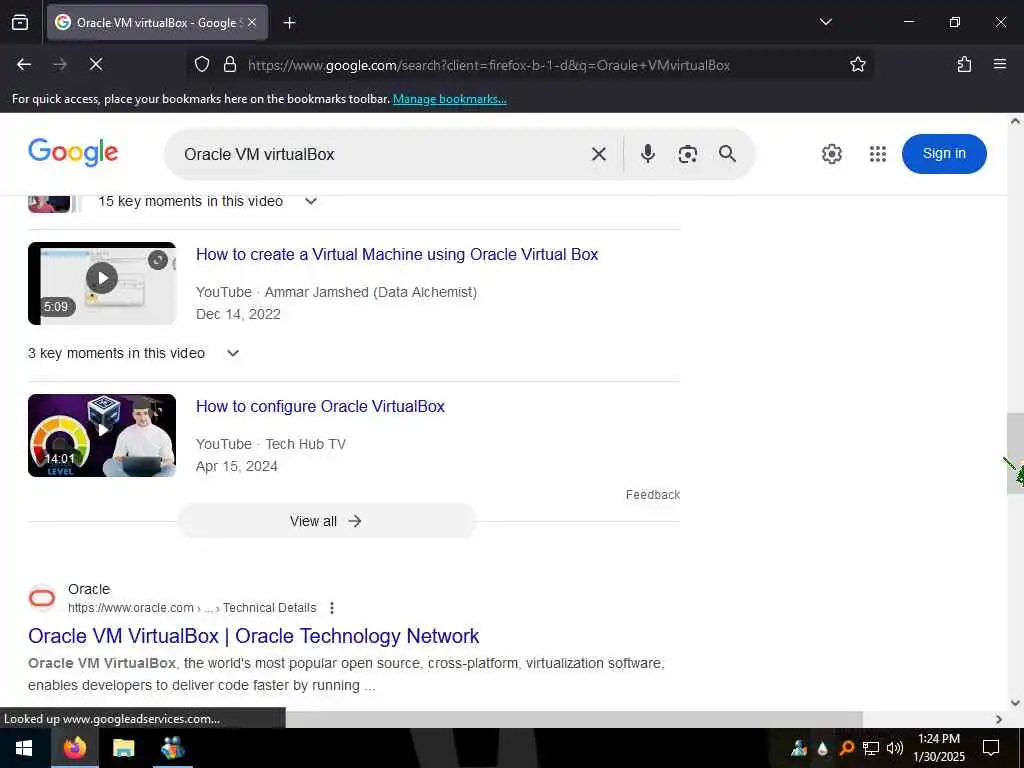Image resolution: width=1024 pixels, height=768 pixels.
Task: Bookmark this page with star icon
Action: pos(857,64)
